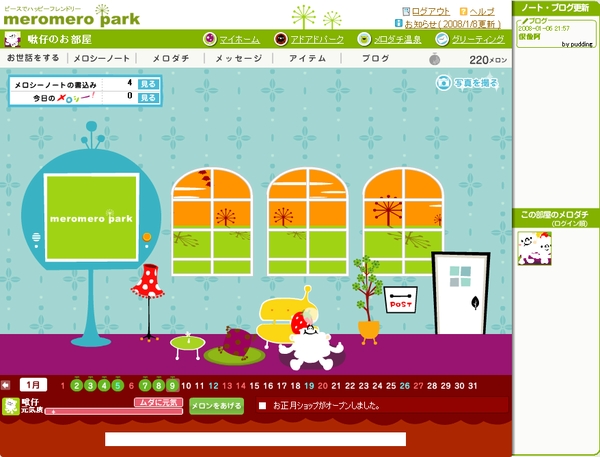Click the meromero park TV screen
600x457 pixels.
91,217
